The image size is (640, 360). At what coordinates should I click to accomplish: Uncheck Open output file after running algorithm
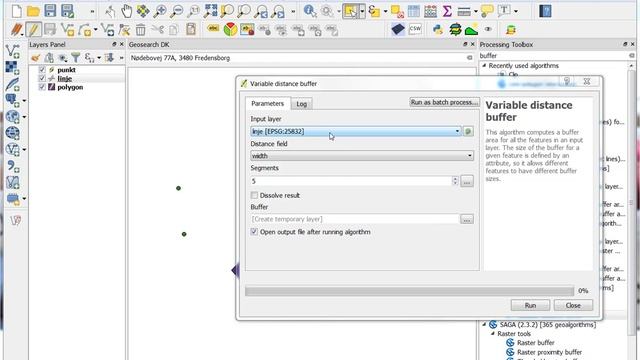(x=254, y=232)
